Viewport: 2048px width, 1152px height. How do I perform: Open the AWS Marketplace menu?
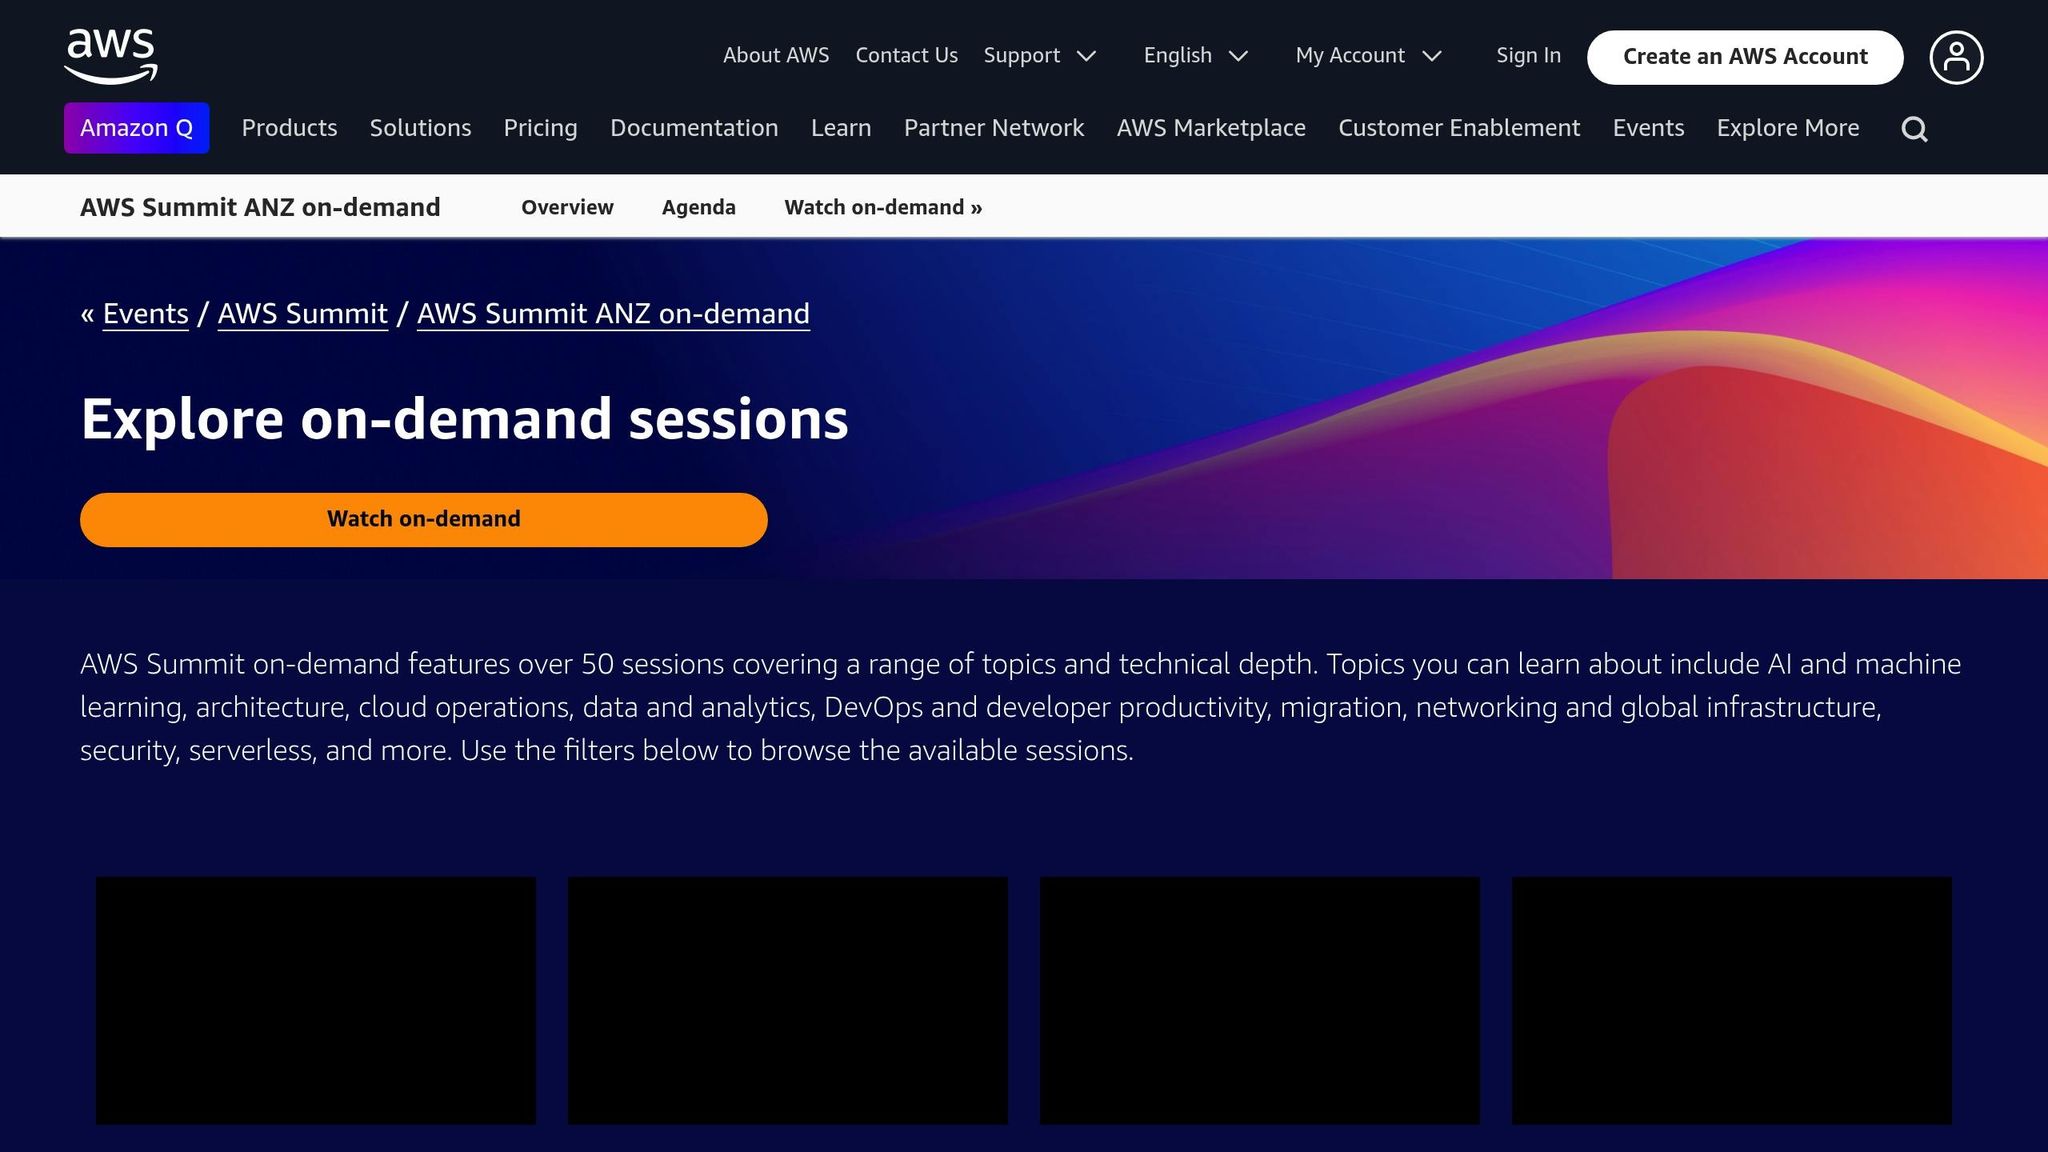tap(1211, 128)
